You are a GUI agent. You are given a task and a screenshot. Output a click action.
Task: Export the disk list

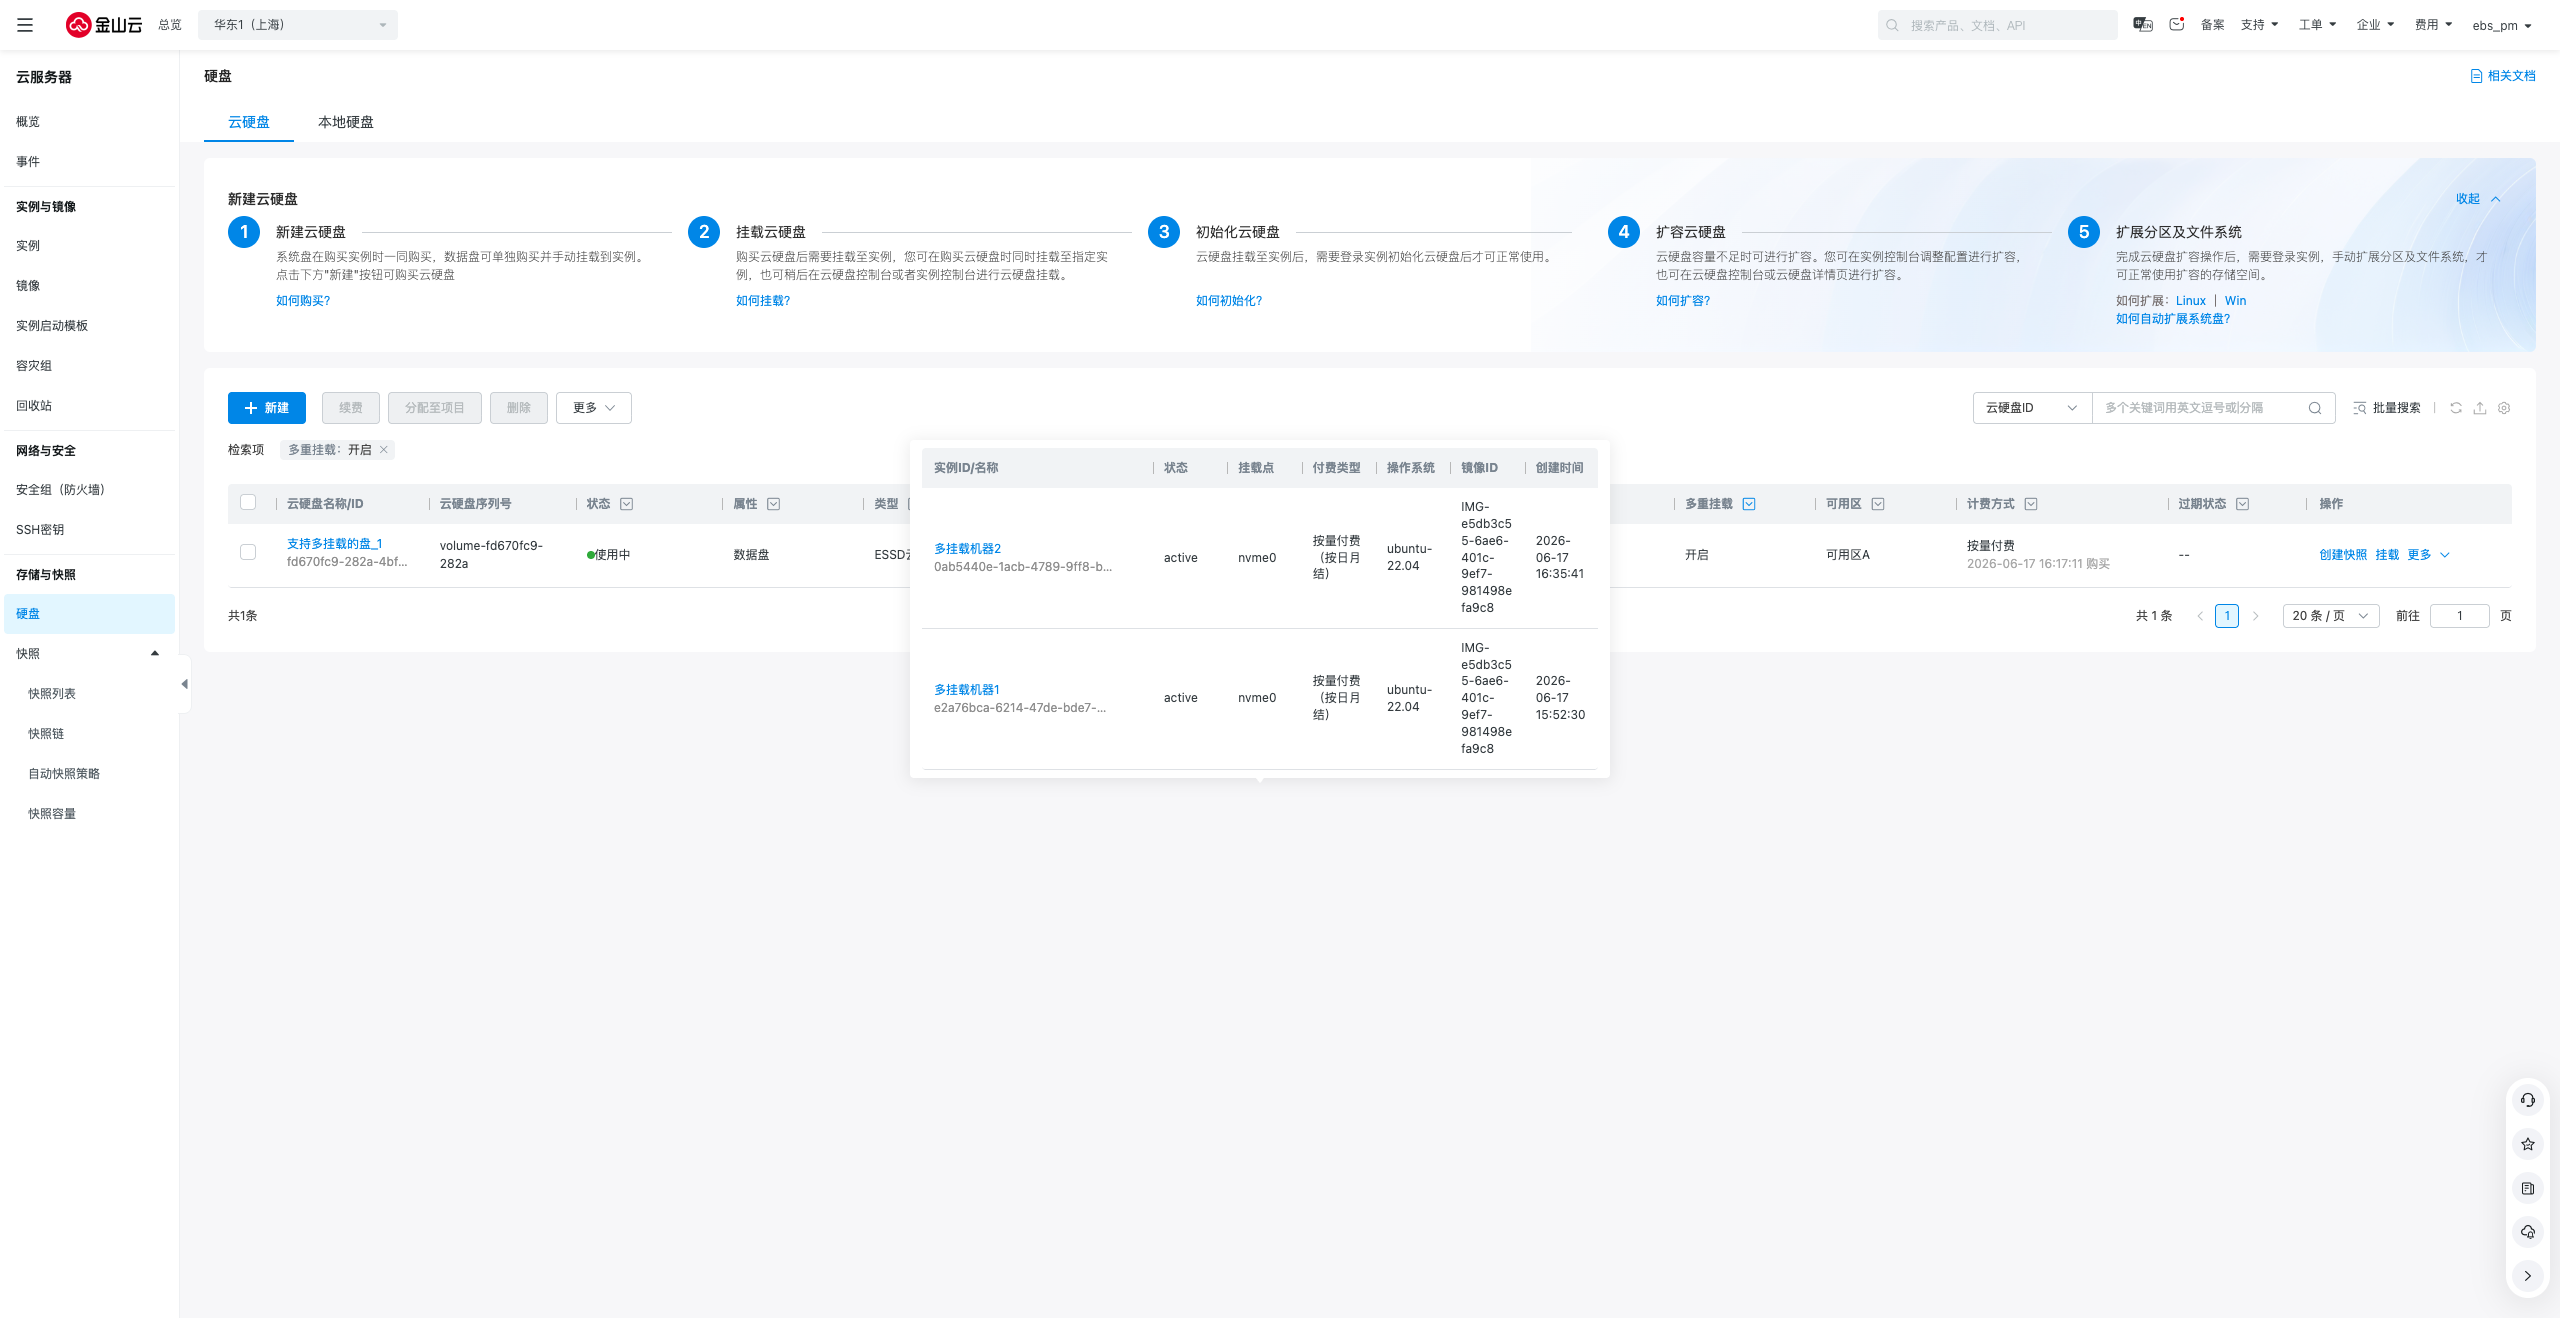[x=2479, y=408]
